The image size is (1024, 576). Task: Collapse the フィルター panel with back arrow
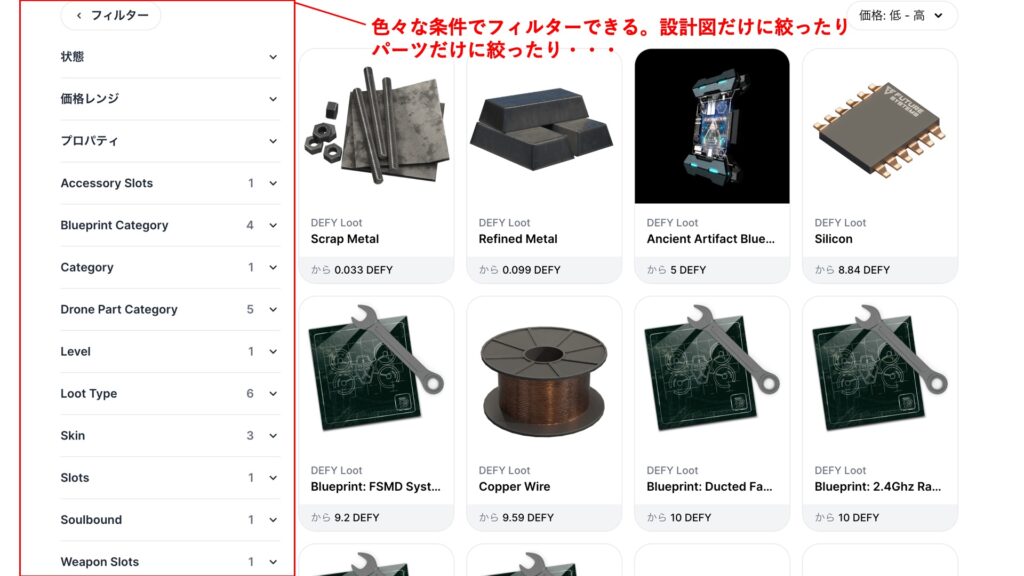tap(111, 15)
